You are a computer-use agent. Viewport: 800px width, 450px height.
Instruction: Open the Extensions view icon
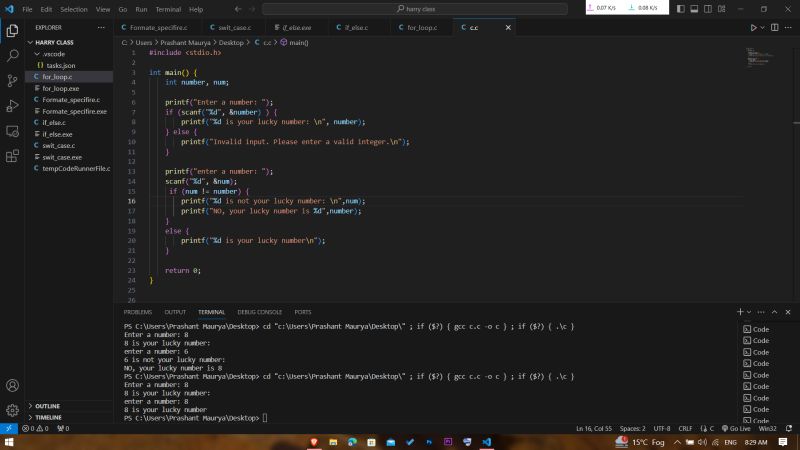click(12, 156)
